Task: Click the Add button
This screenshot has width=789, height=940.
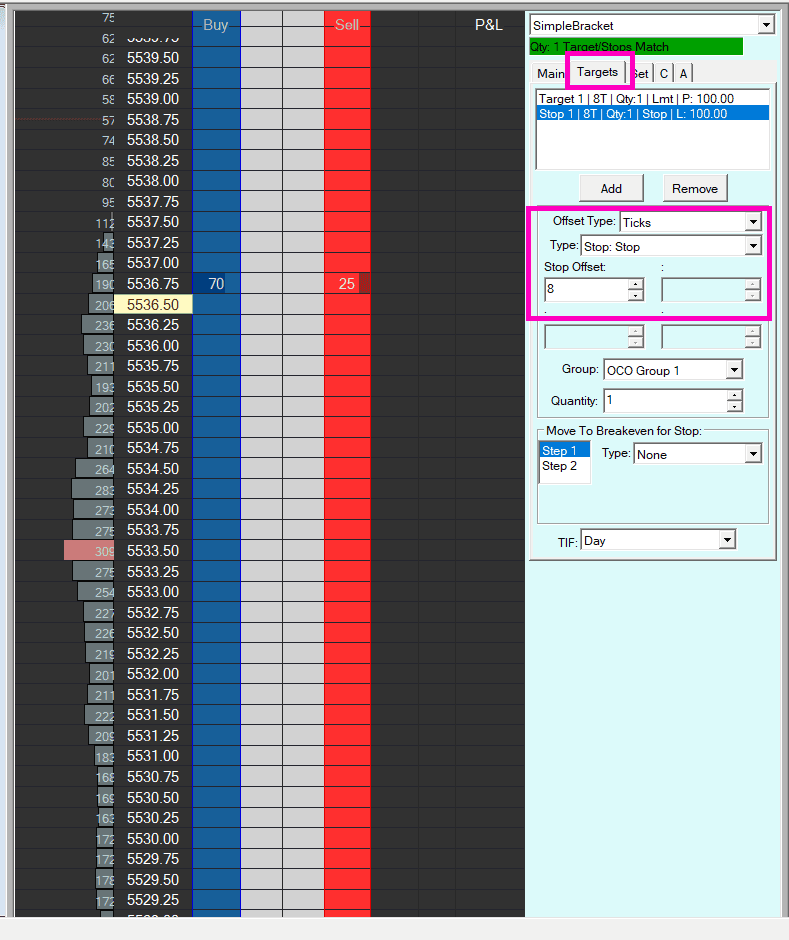Action: pyautogui.click(x=611, y=188)
